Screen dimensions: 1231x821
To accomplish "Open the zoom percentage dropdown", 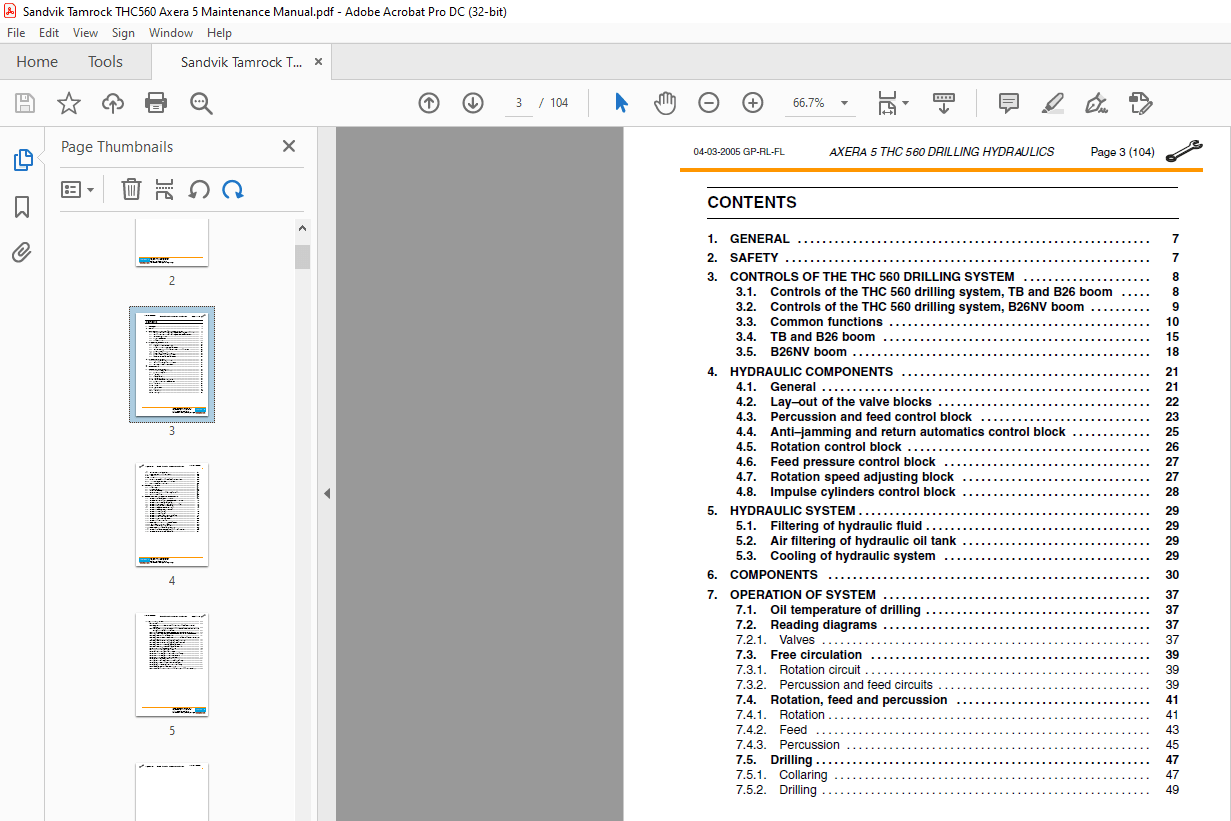I will point(843,102).
